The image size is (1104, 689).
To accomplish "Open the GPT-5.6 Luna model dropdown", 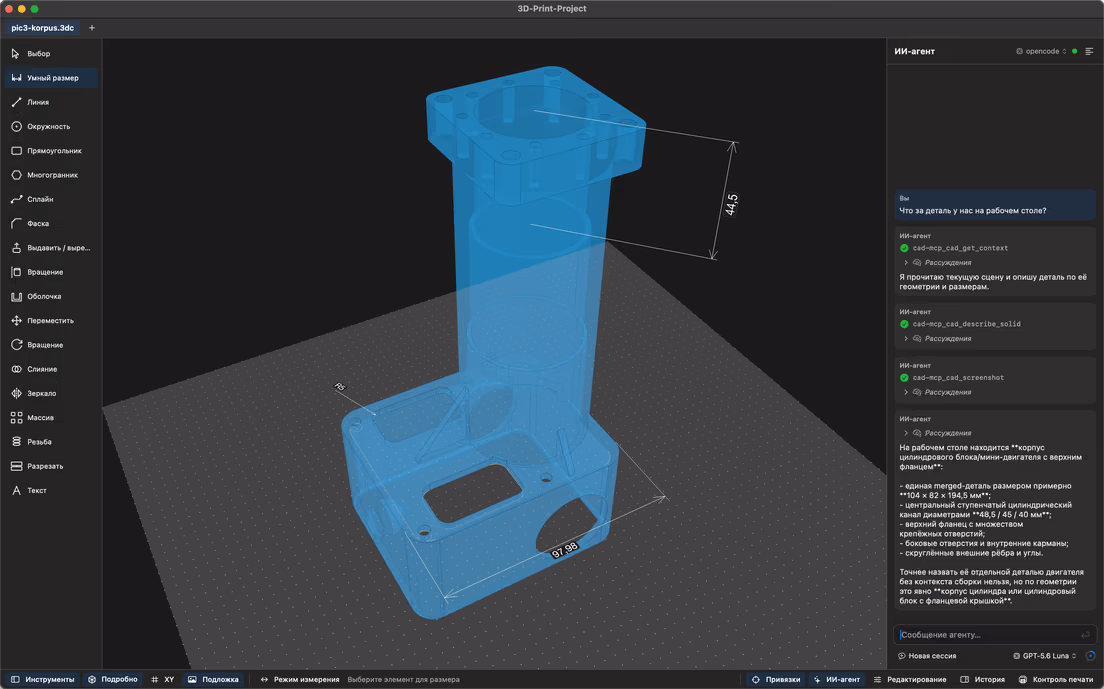I will [x=1045, y=656].
